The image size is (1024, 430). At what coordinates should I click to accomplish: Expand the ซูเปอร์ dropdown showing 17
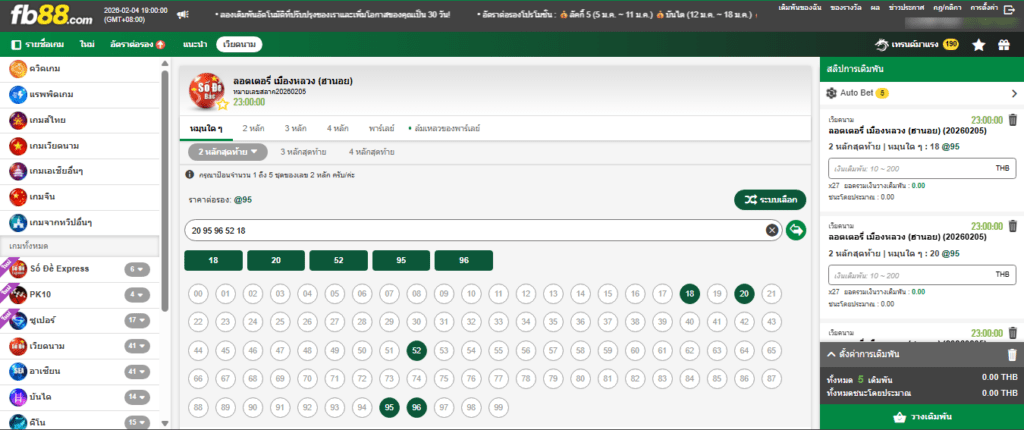click(137, 320)
